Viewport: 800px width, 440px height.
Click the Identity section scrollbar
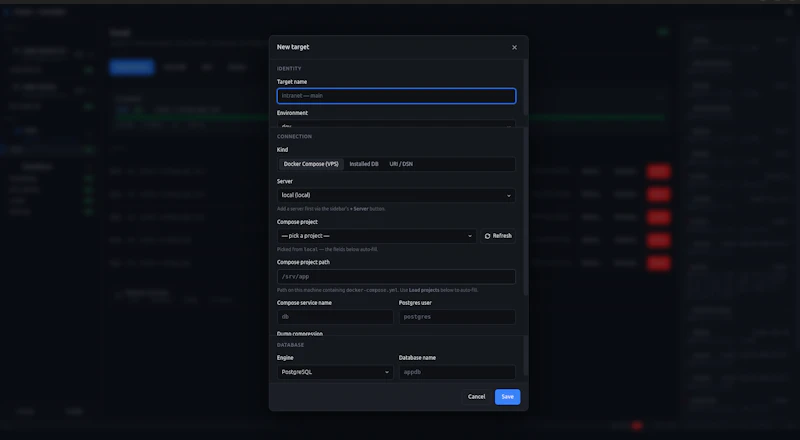click(526, 88)
